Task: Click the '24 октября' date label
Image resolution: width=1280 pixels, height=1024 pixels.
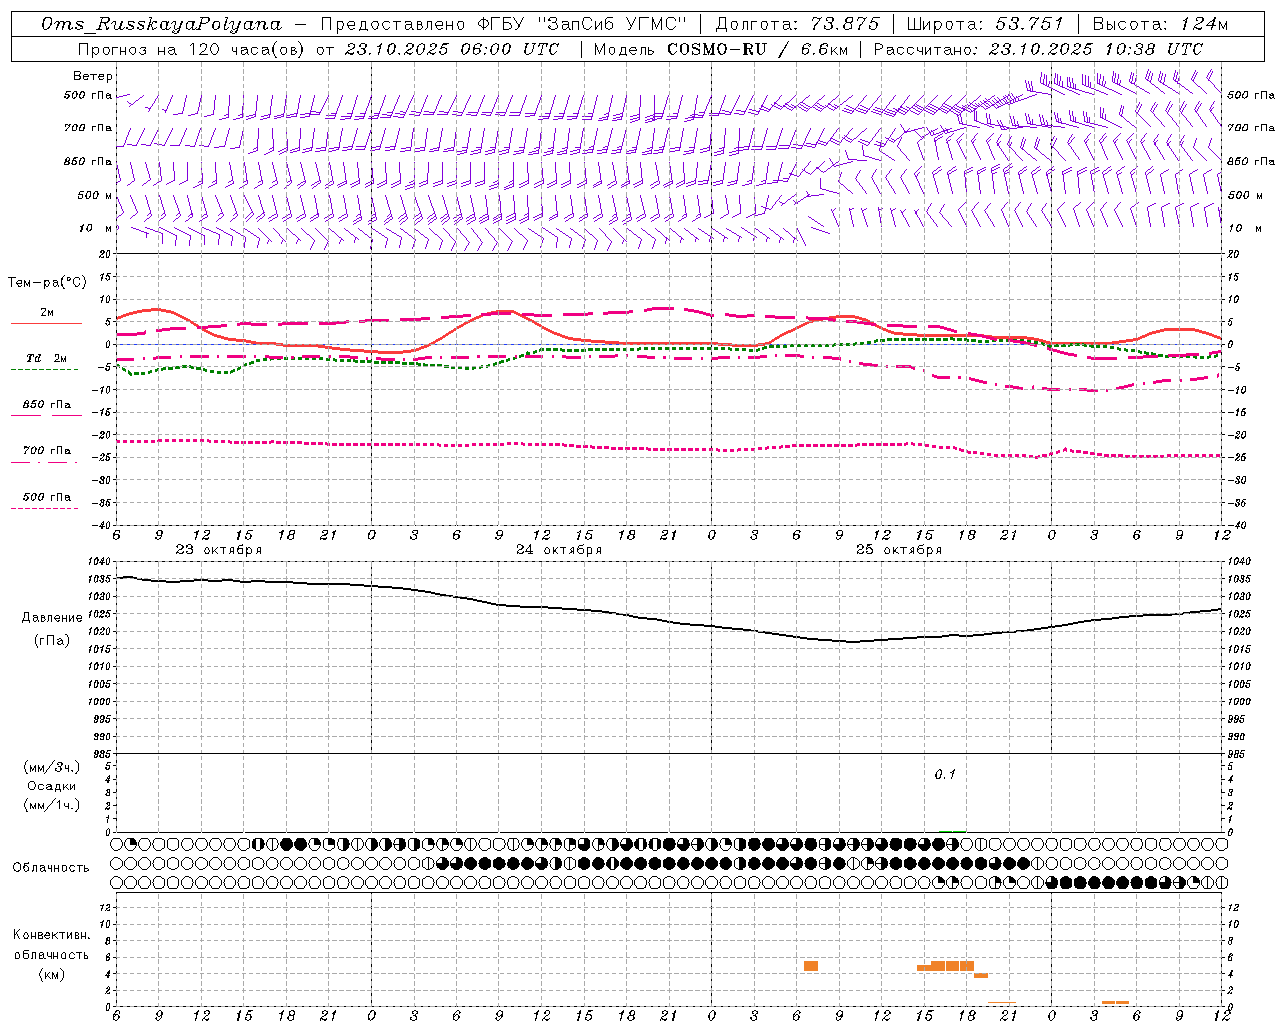Action: 559,550
